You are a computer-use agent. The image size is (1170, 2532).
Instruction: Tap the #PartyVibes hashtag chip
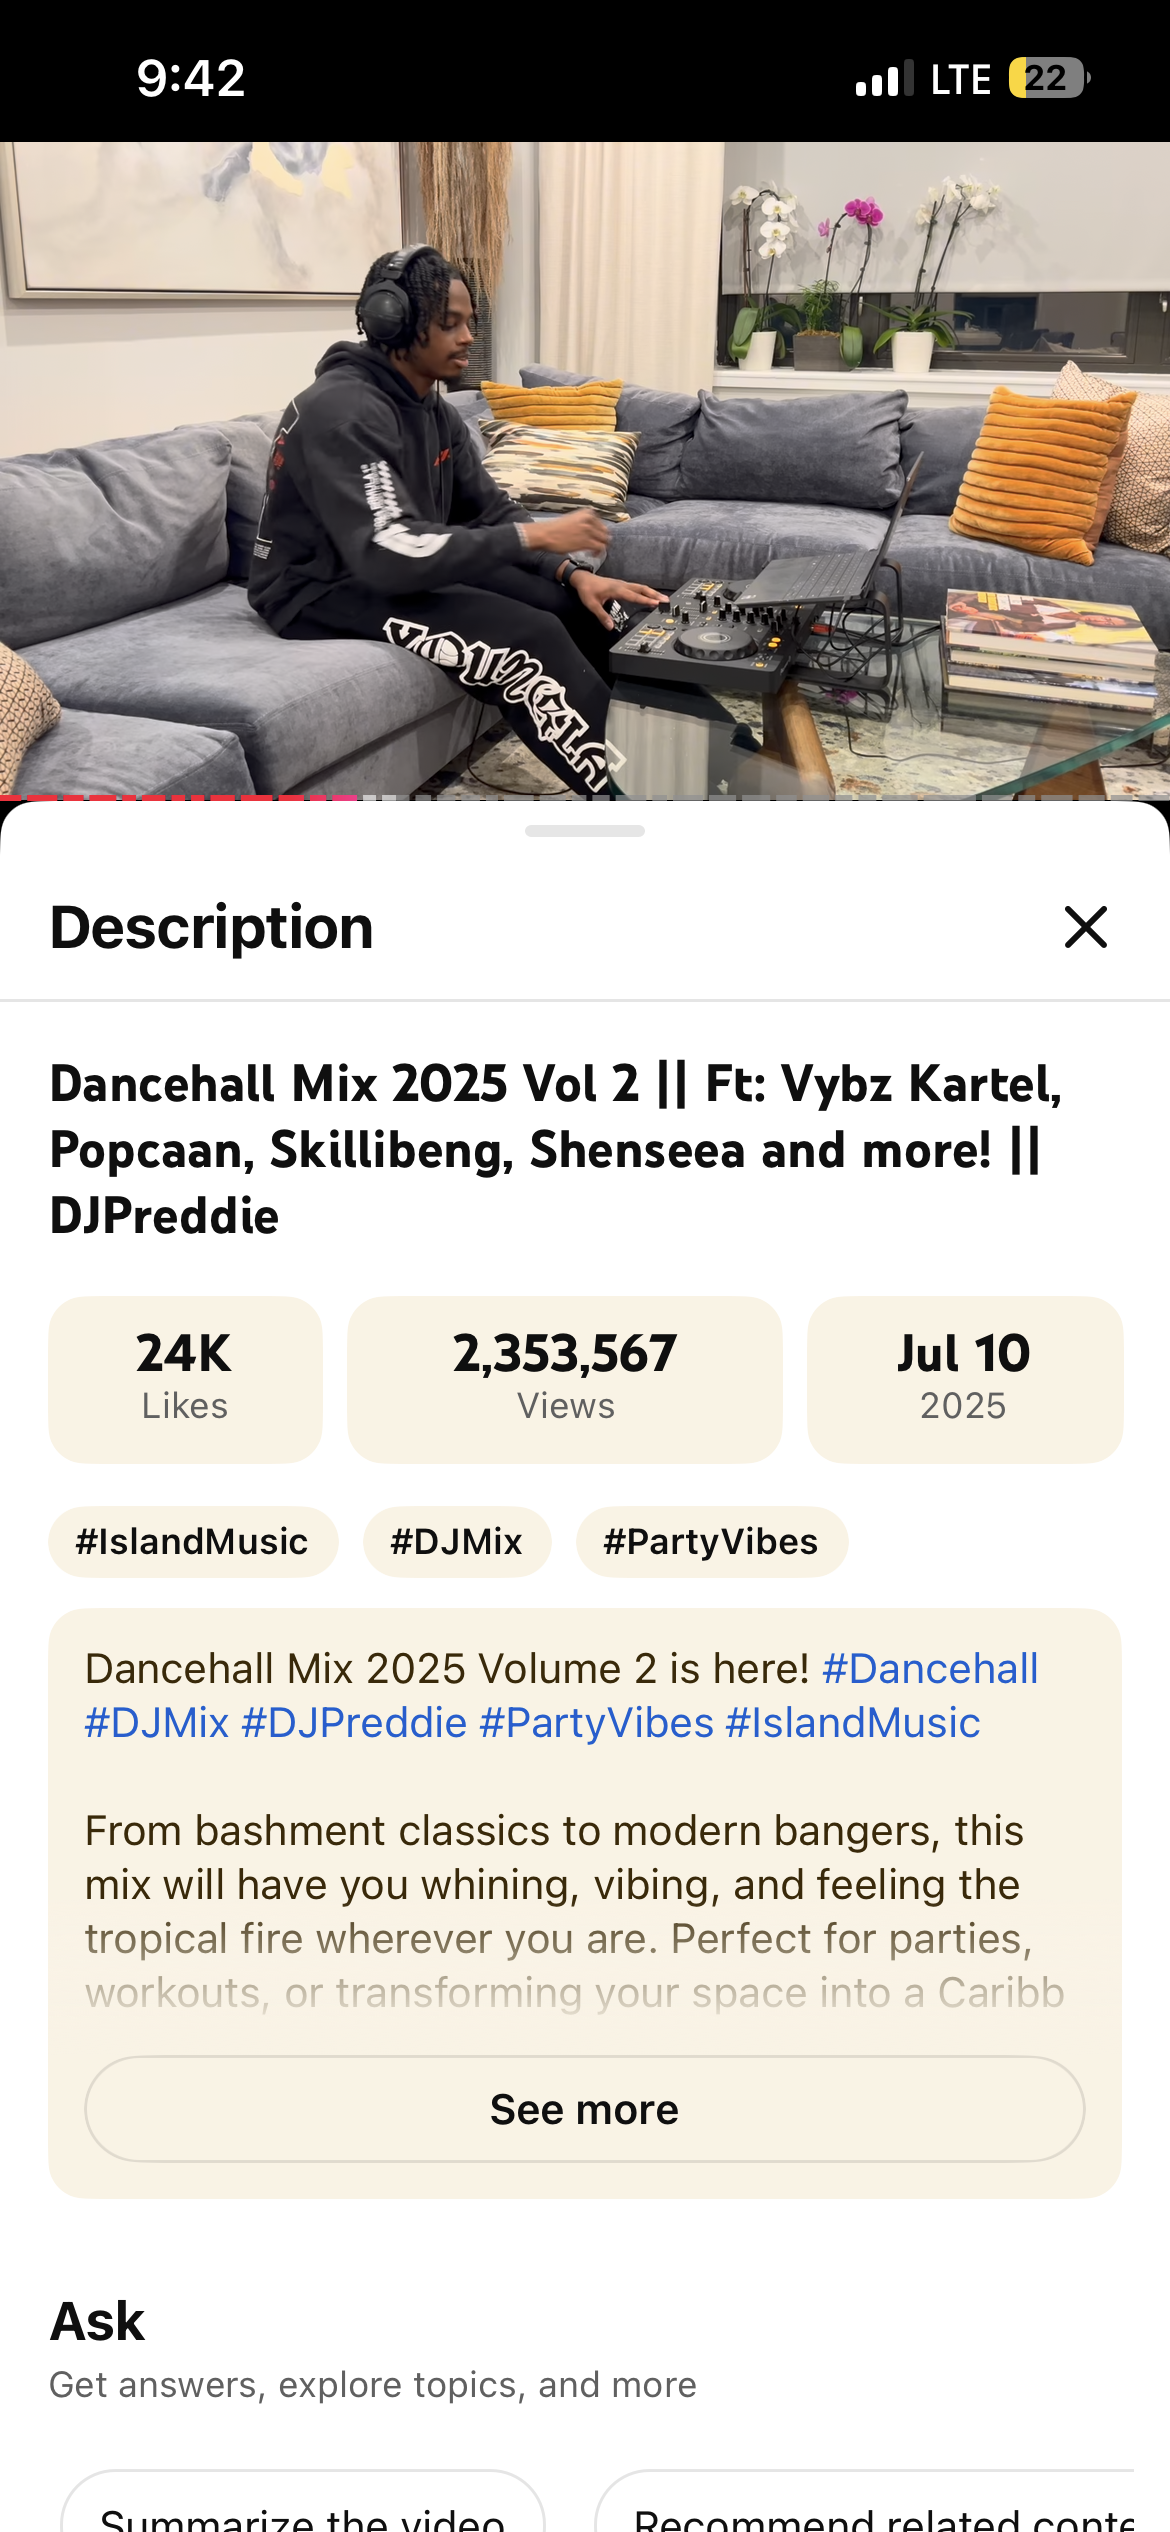click(x=712, y=1542)
